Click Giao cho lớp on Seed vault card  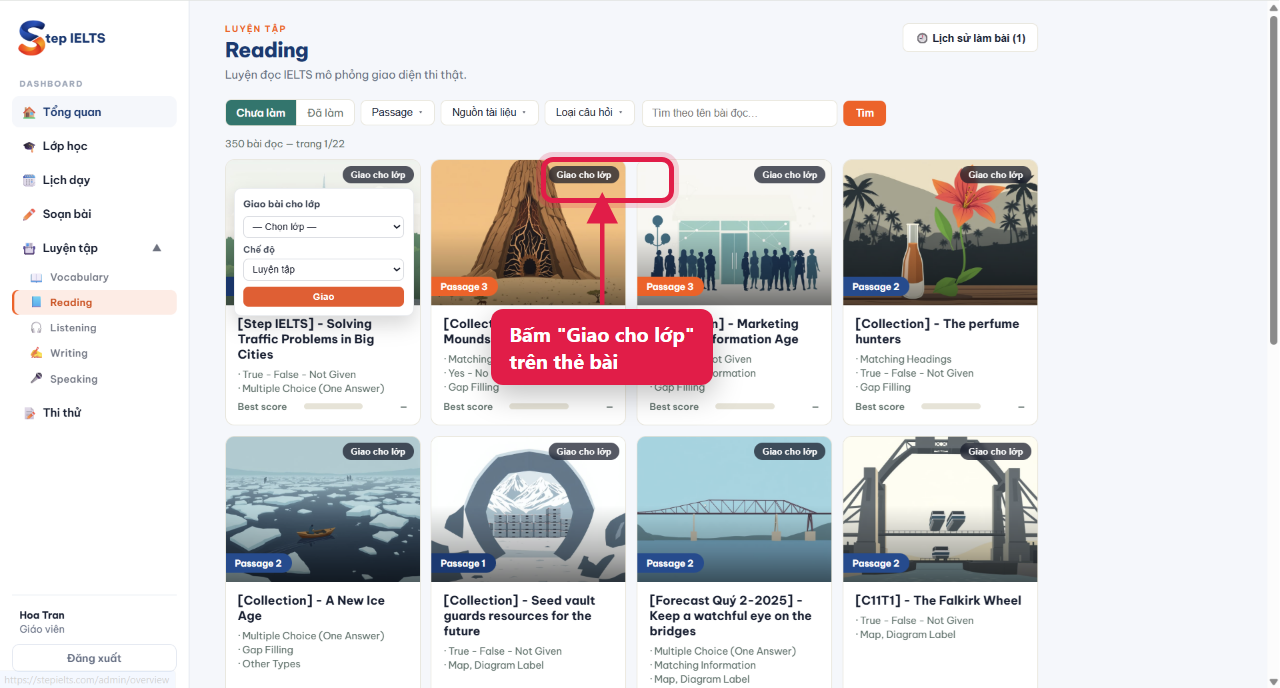(x=584, y=452)
